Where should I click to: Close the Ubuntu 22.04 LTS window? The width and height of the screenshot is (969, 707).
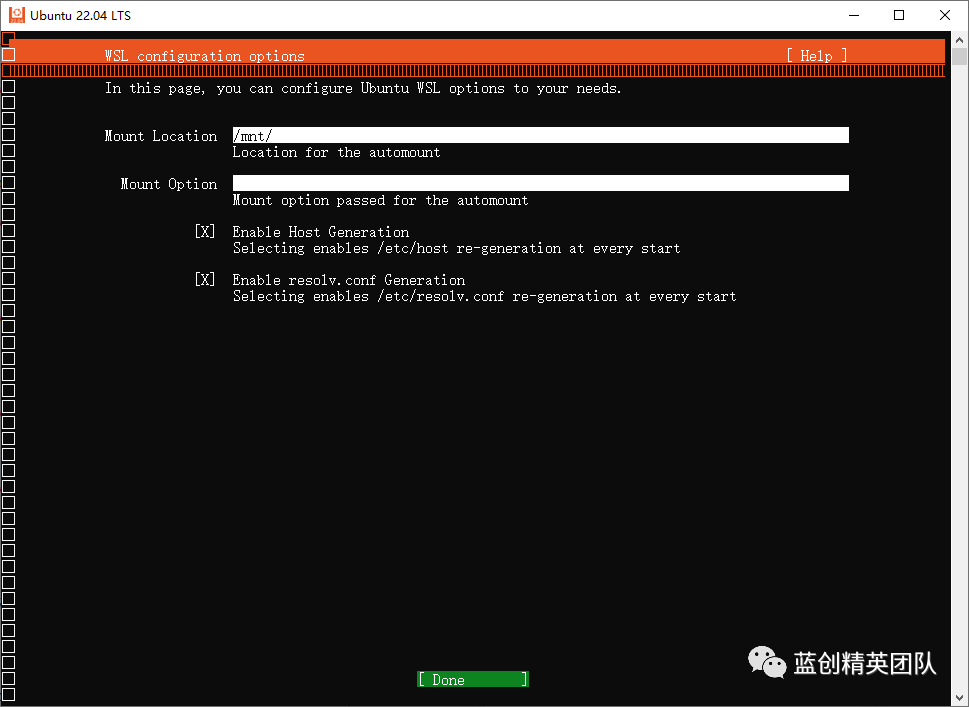coord(945,15)
